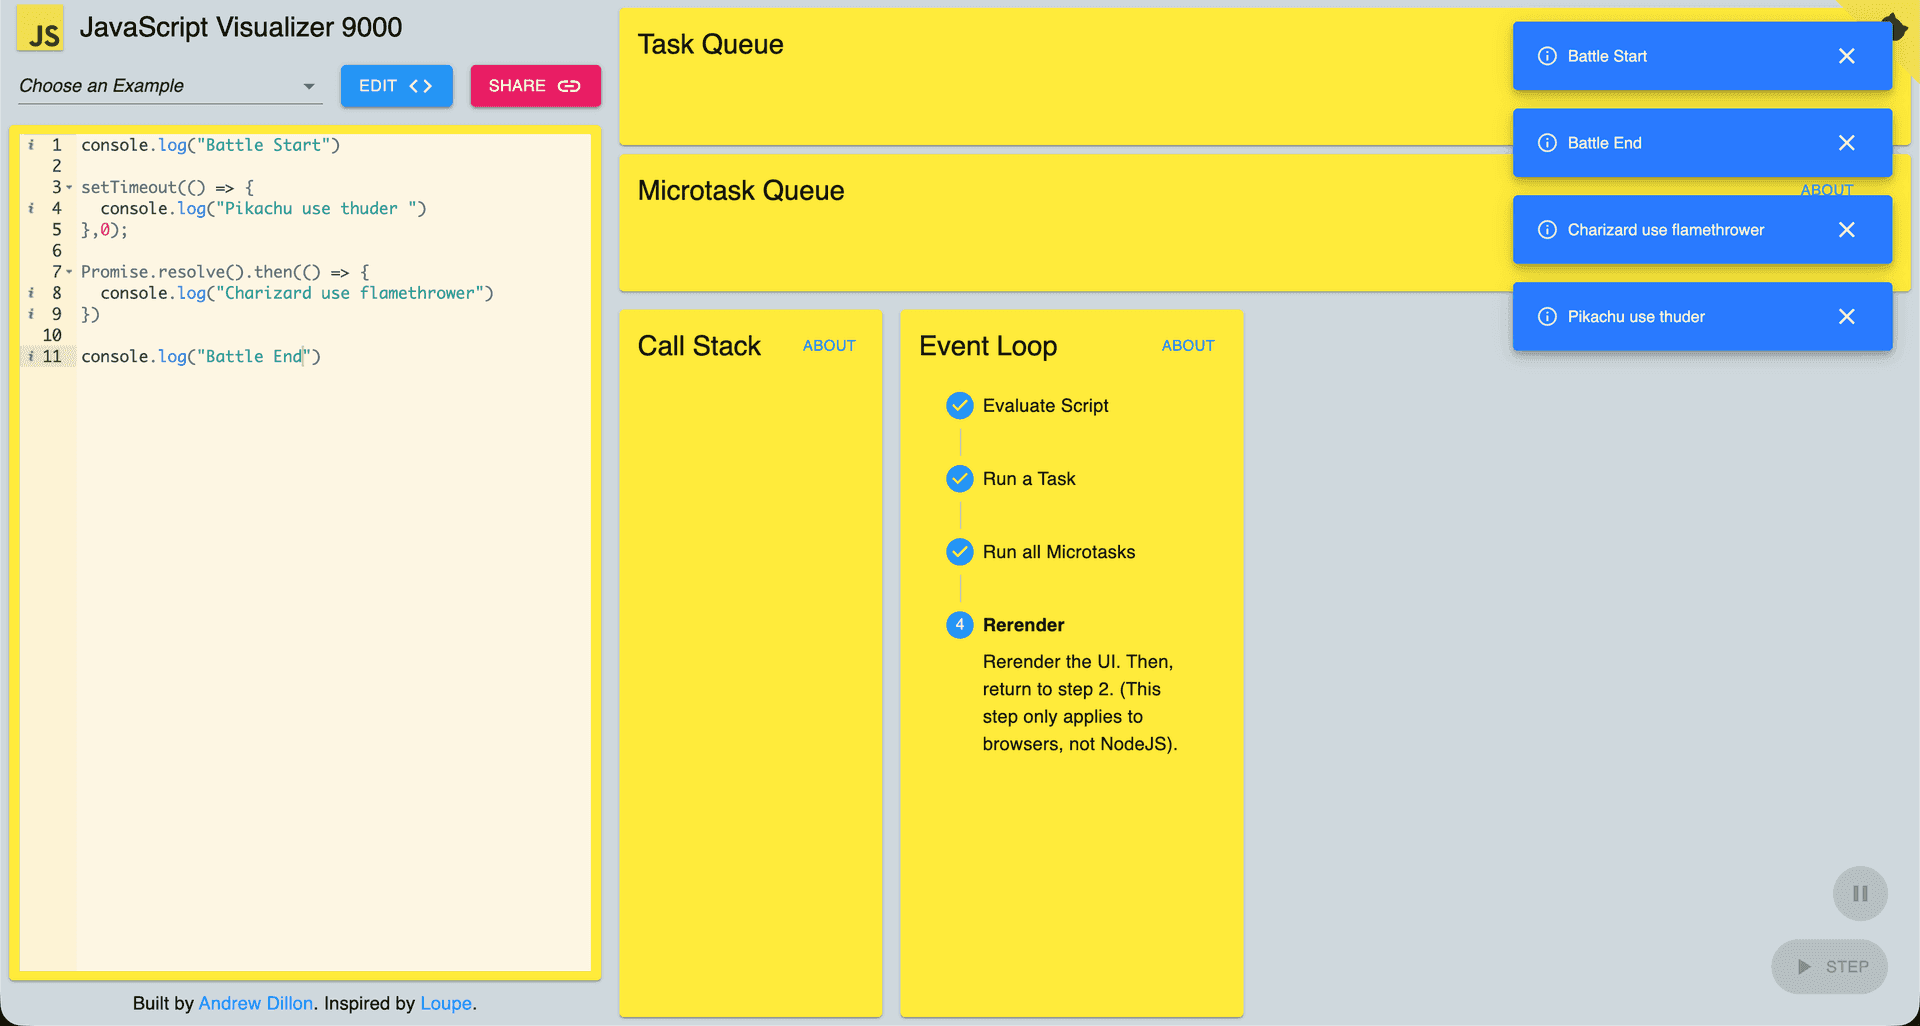
Task: Click the link icon in SHARE button
Action: (569, 86)
